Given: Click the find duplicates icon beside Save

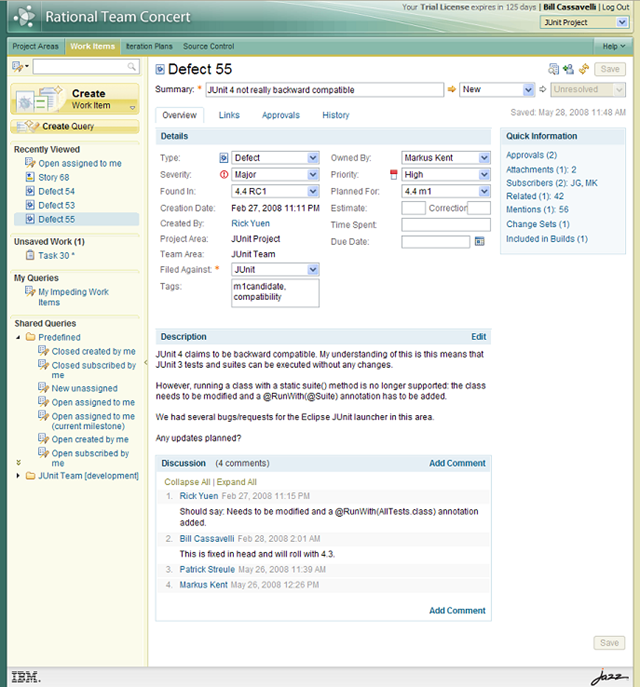Looking at the screenshot, I should point(554,69).
